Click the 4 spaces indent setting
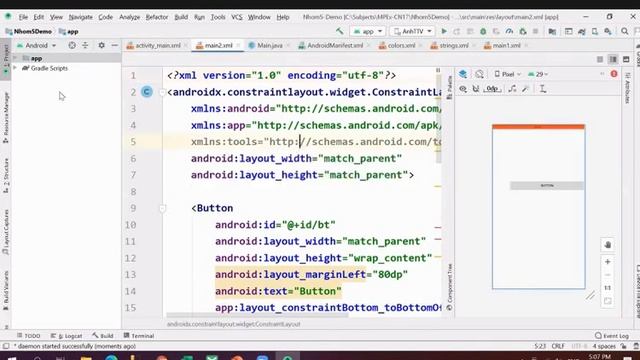This screenshot has height=360, width=640. (x=604, y=346)
